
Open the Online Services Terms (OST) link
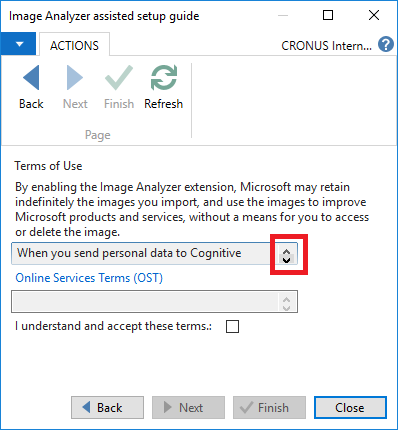(x=89, y=278)
